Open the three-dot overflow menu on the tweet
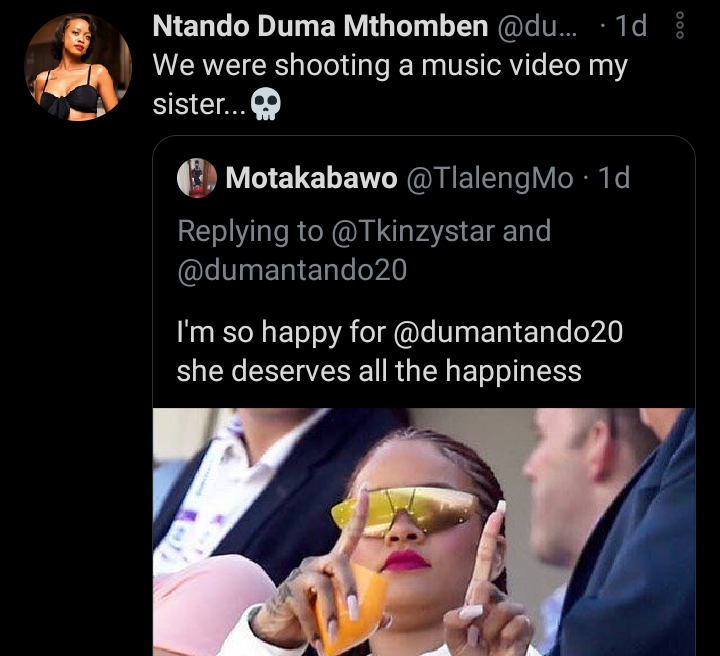Image resolution: width=720 pixels, height=656 pixels. 680,26
